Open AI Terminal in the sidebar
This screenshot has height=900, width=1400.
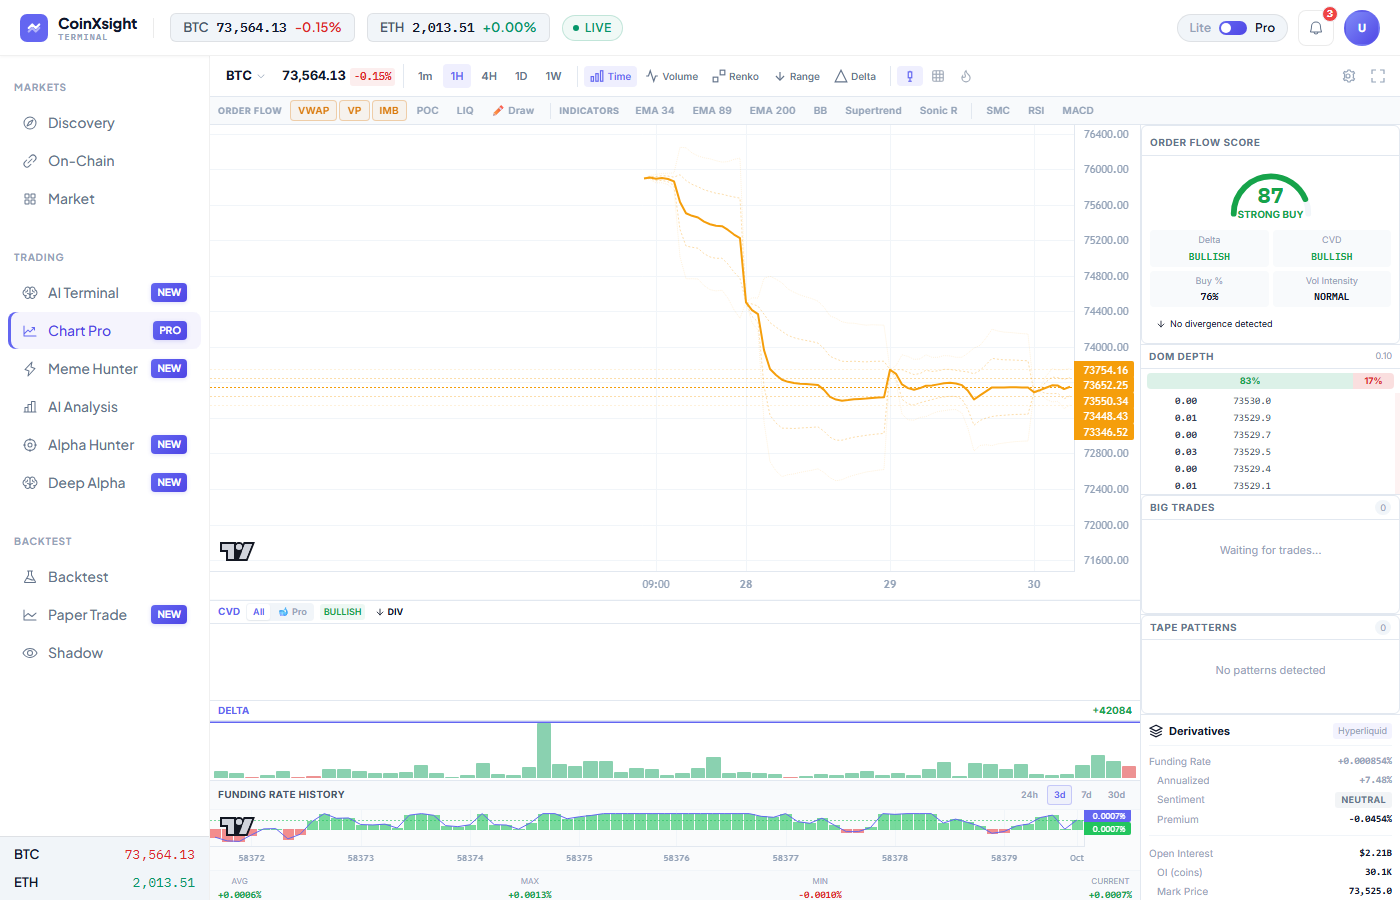[x=105, y=293]
